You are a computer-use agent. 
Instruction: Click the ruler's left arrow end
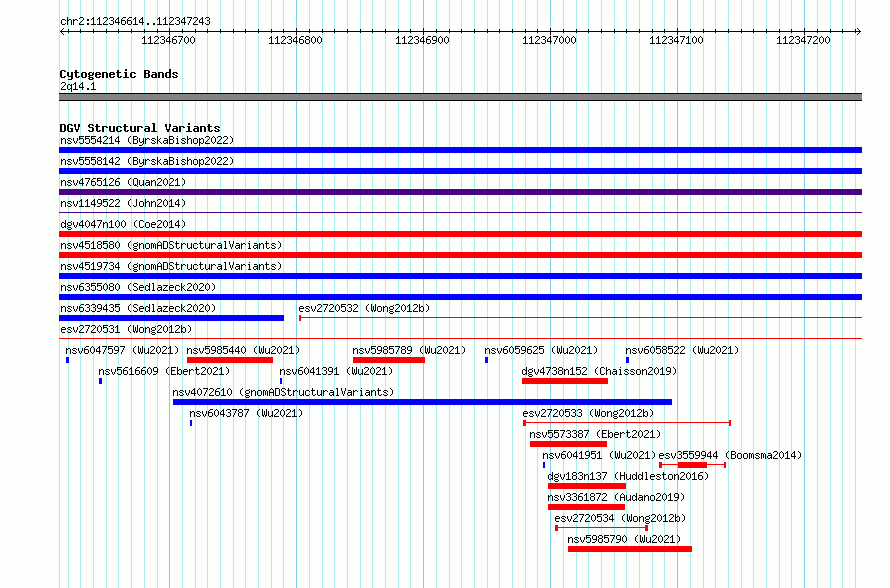[x=62, y=31]
